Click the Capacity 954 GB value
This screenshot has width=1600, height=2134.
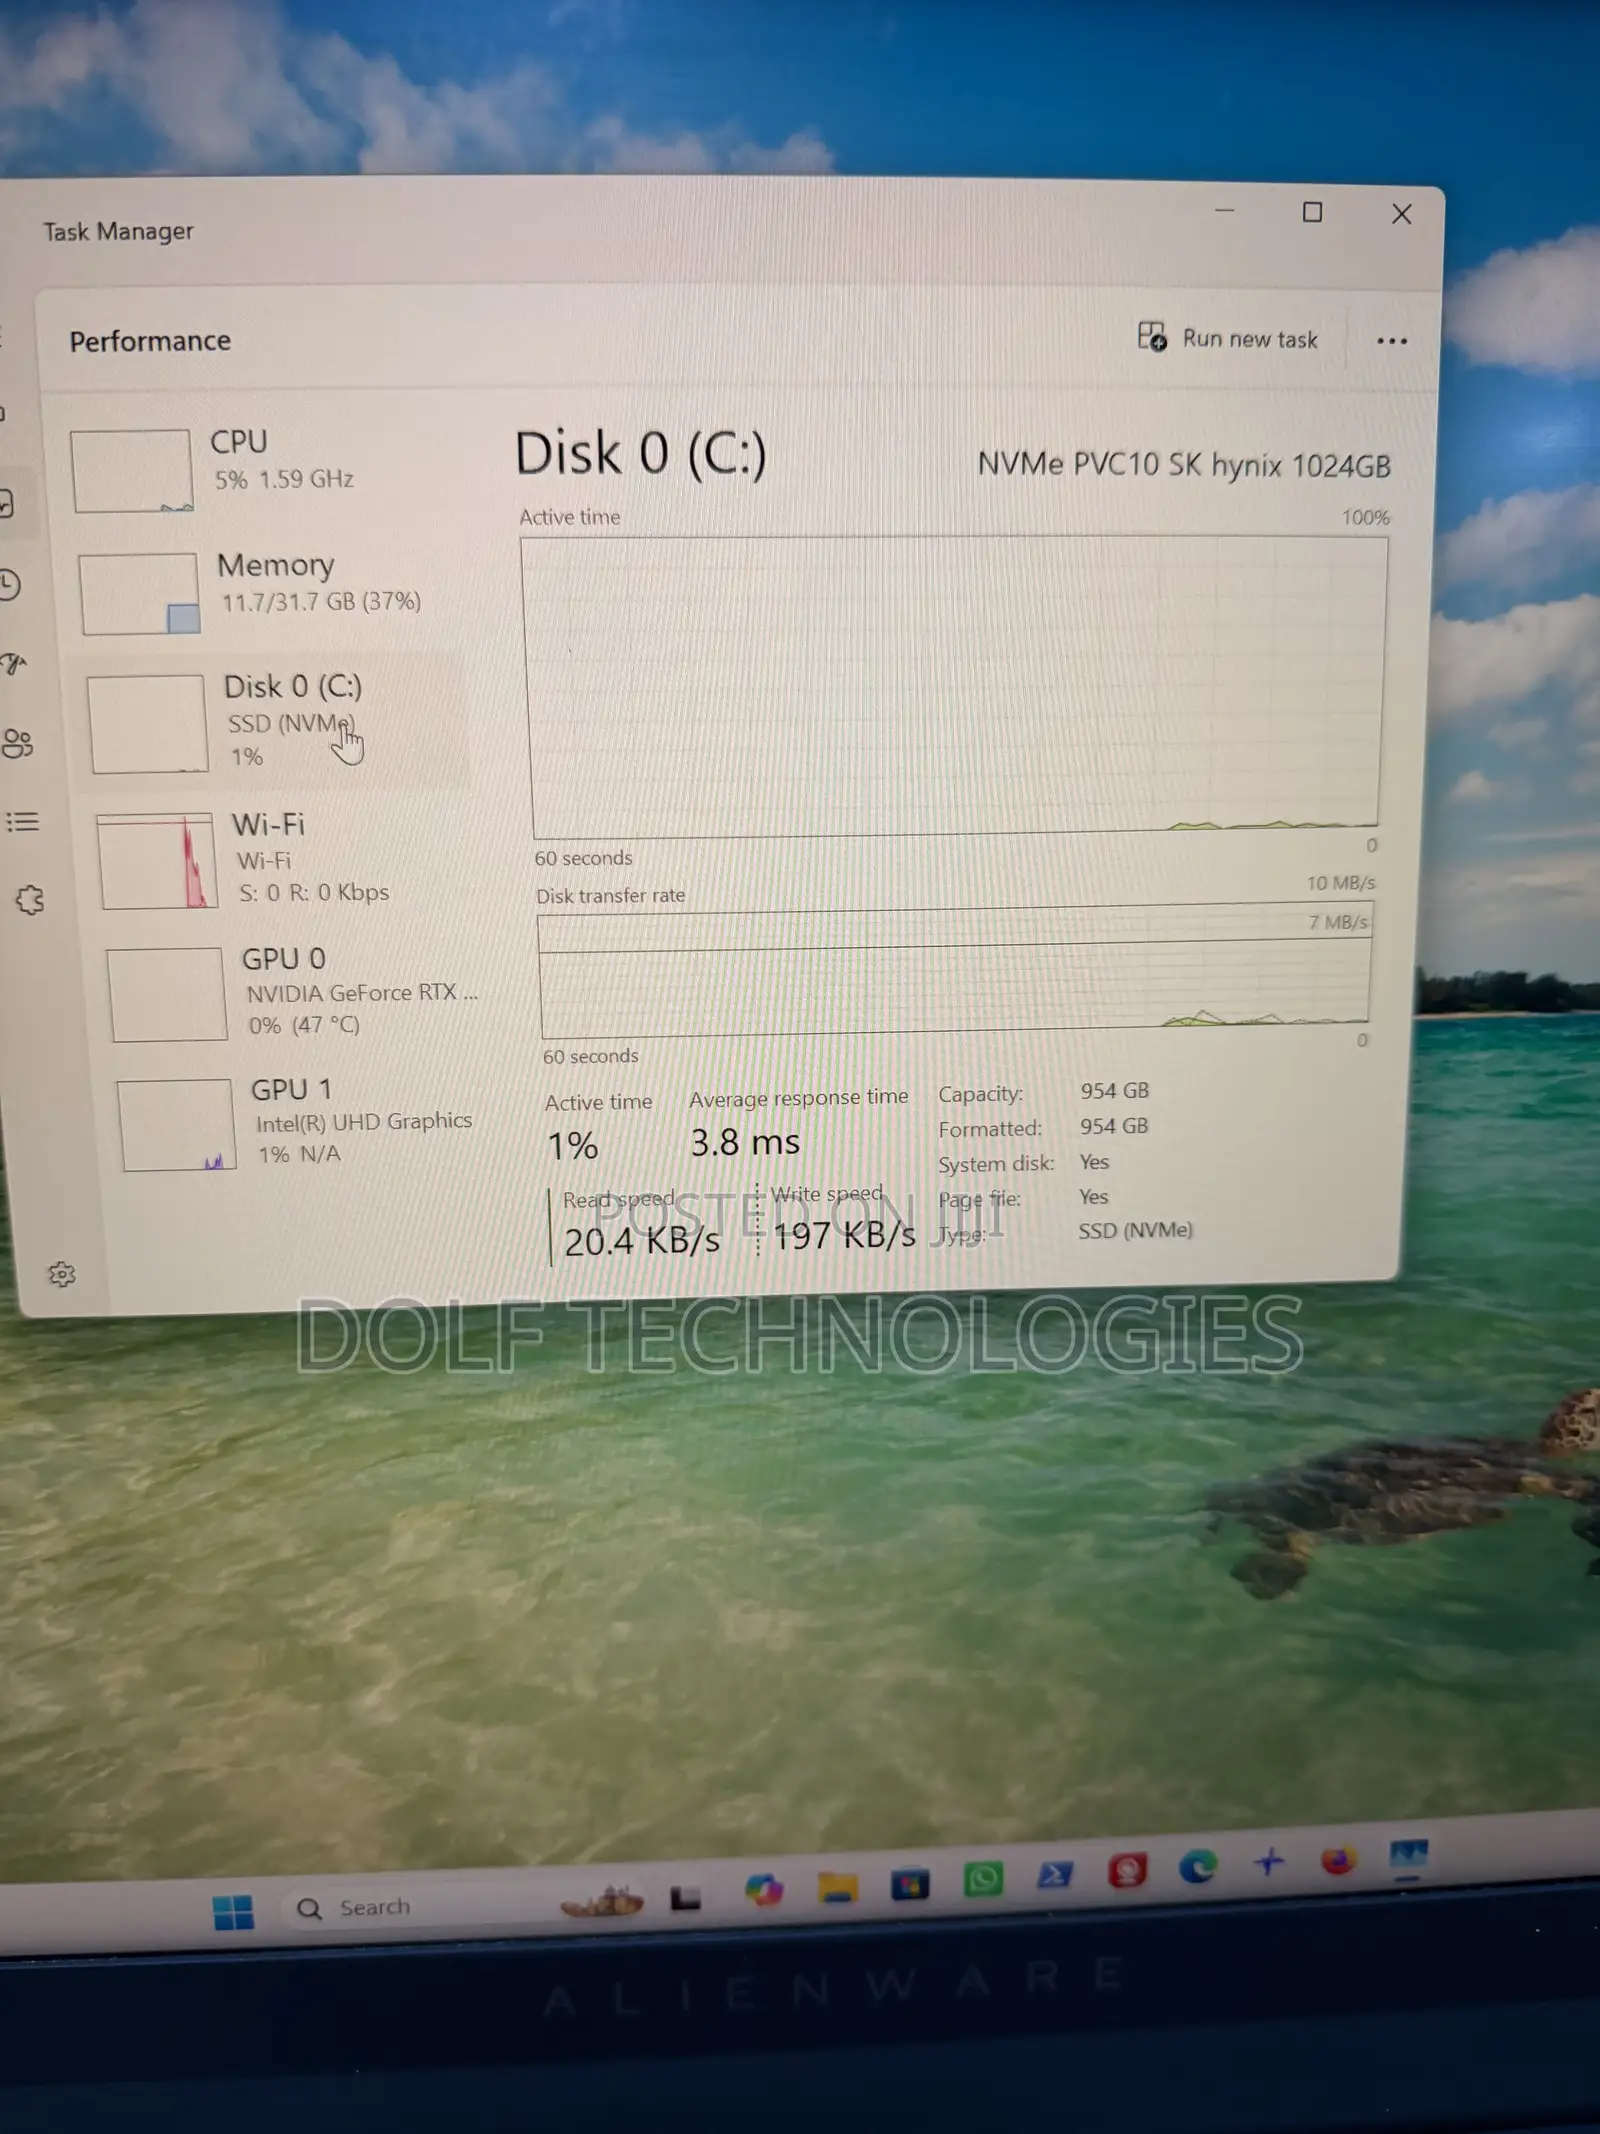click(x=1114, y=1091)
